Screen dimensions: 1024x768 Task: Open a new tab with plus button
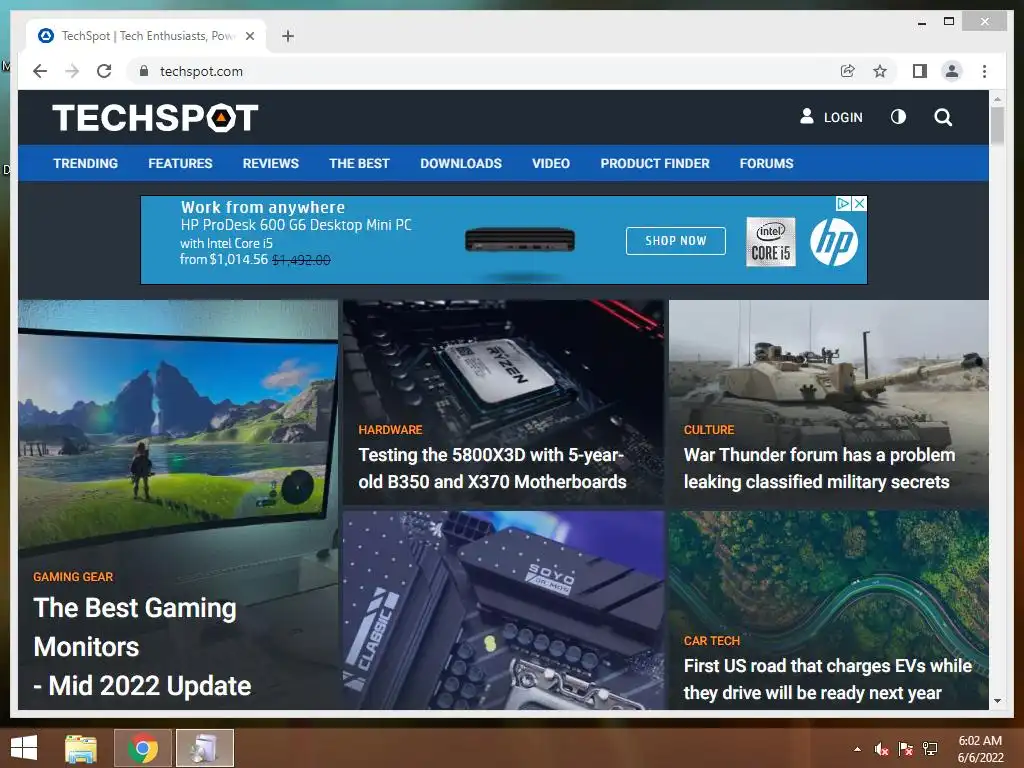288,36
